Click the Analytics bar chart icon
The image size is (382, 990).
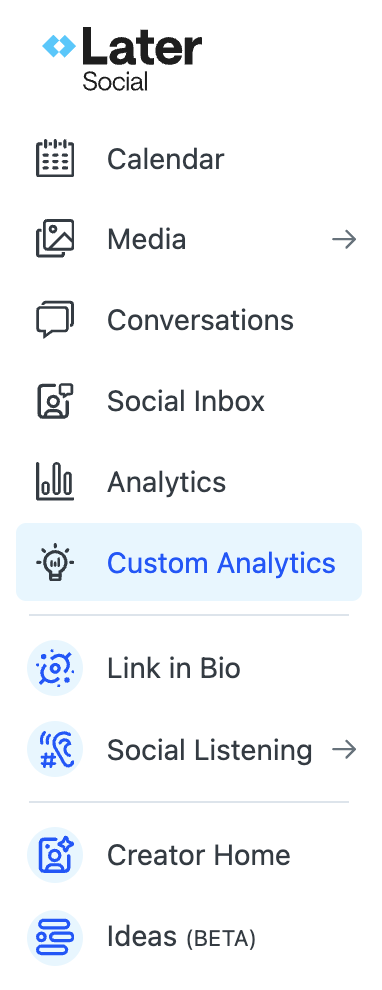coord(55,481)
